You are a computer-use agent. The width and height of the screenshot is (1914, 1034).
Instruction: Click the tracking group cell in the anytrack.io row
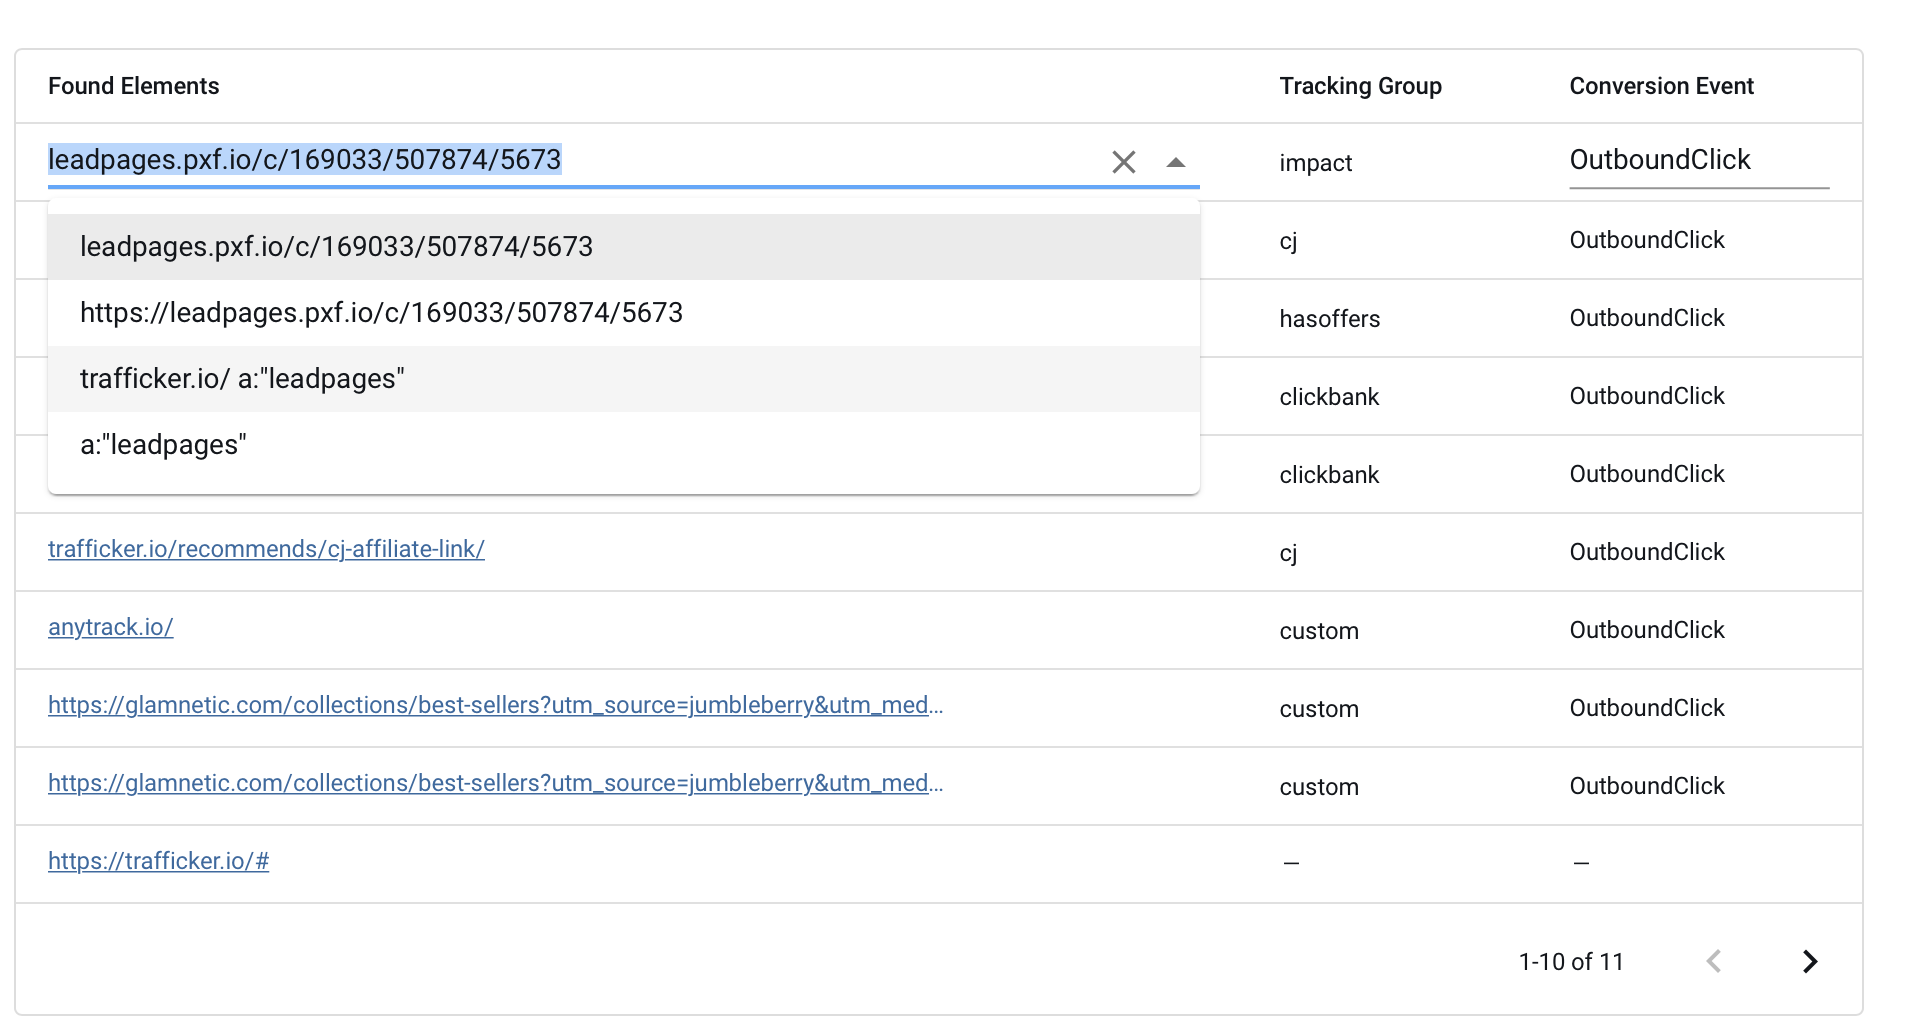[1319, 631]
